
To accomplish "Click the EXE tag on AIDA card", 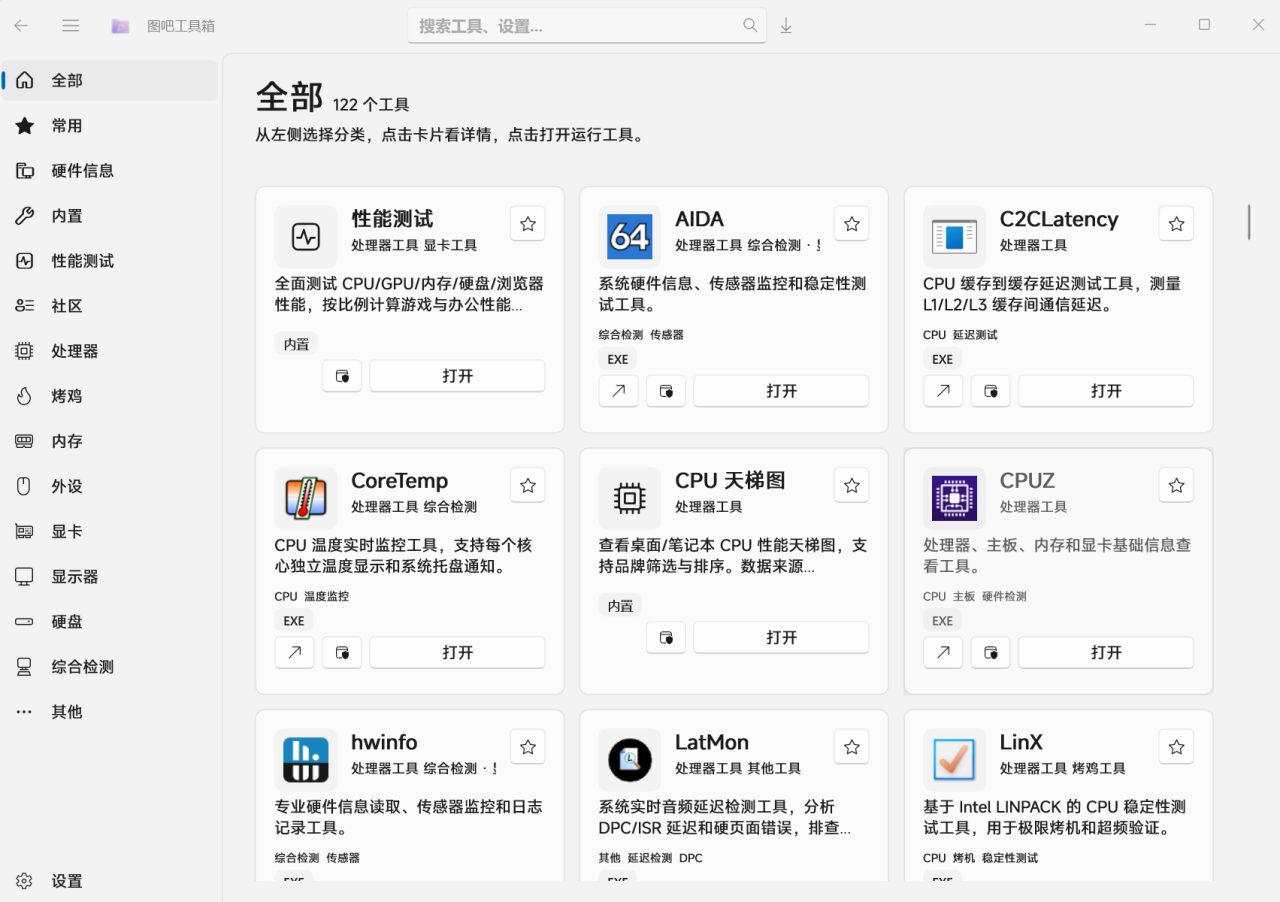I will tap(618, 359).
